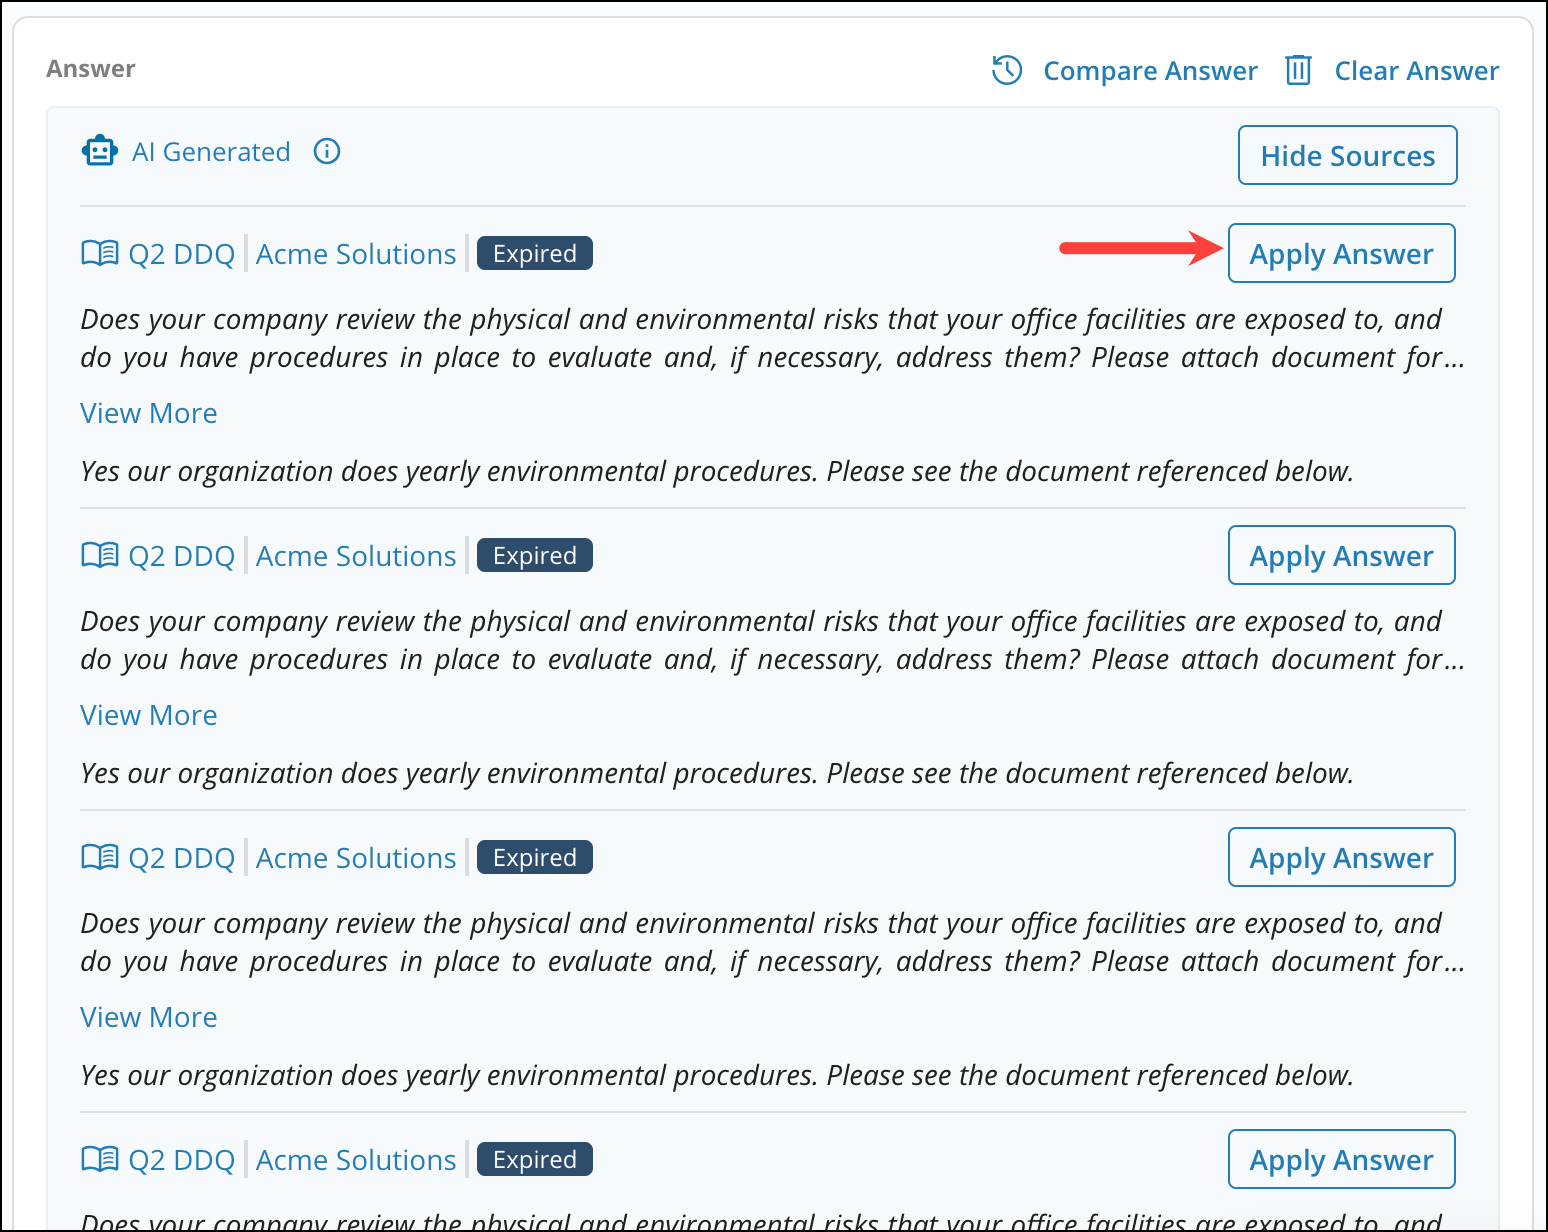The width and height of the screenshot is (1548, 1232).
Task: Open the second Q2 DDQ link
Action: [x=182, y=555]
